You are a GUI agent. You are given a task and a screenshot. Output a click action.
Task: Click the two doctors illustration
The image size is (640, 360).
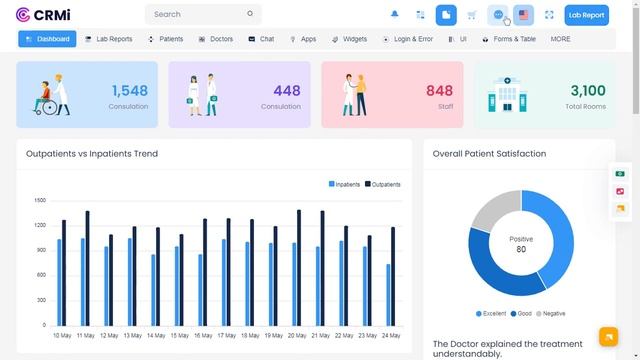[202, 95]
